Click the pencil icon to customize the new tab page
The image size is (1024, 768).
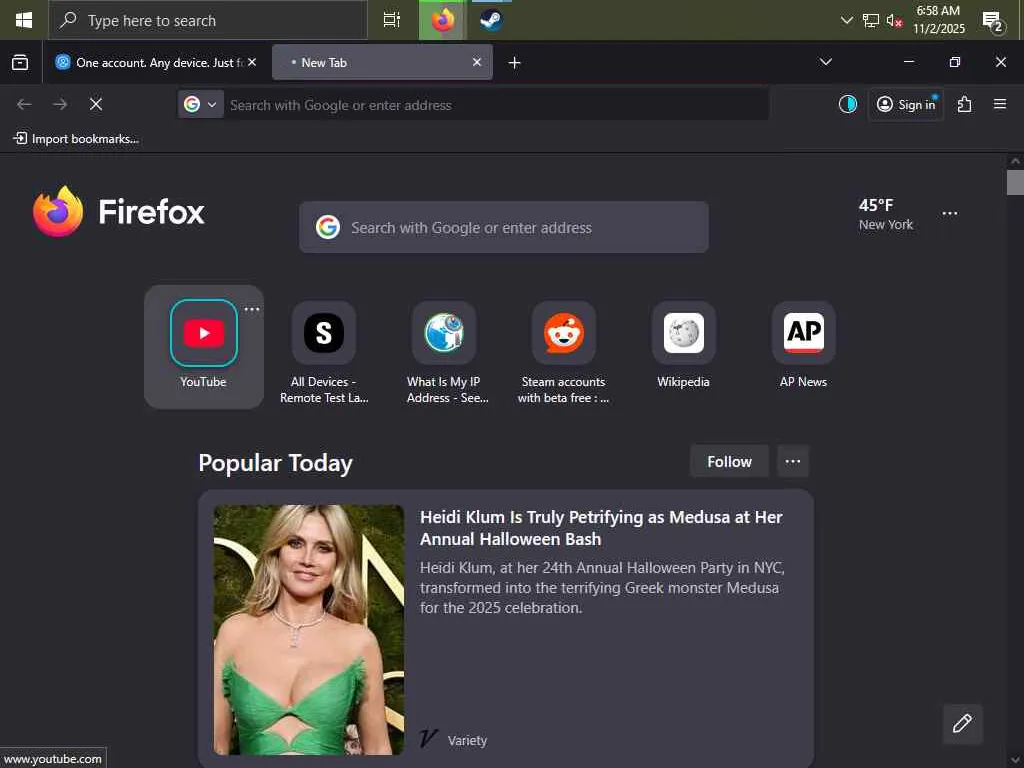[963, 724]
